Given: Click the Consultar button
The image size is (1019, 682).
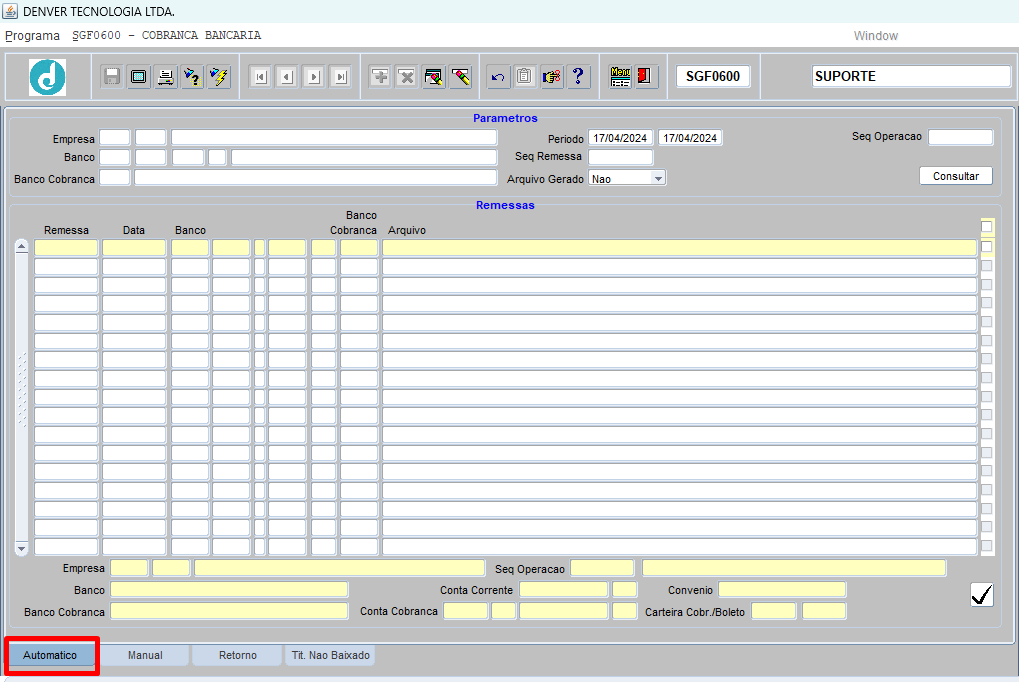Looking at the screenshot, I should coord(956,176).
